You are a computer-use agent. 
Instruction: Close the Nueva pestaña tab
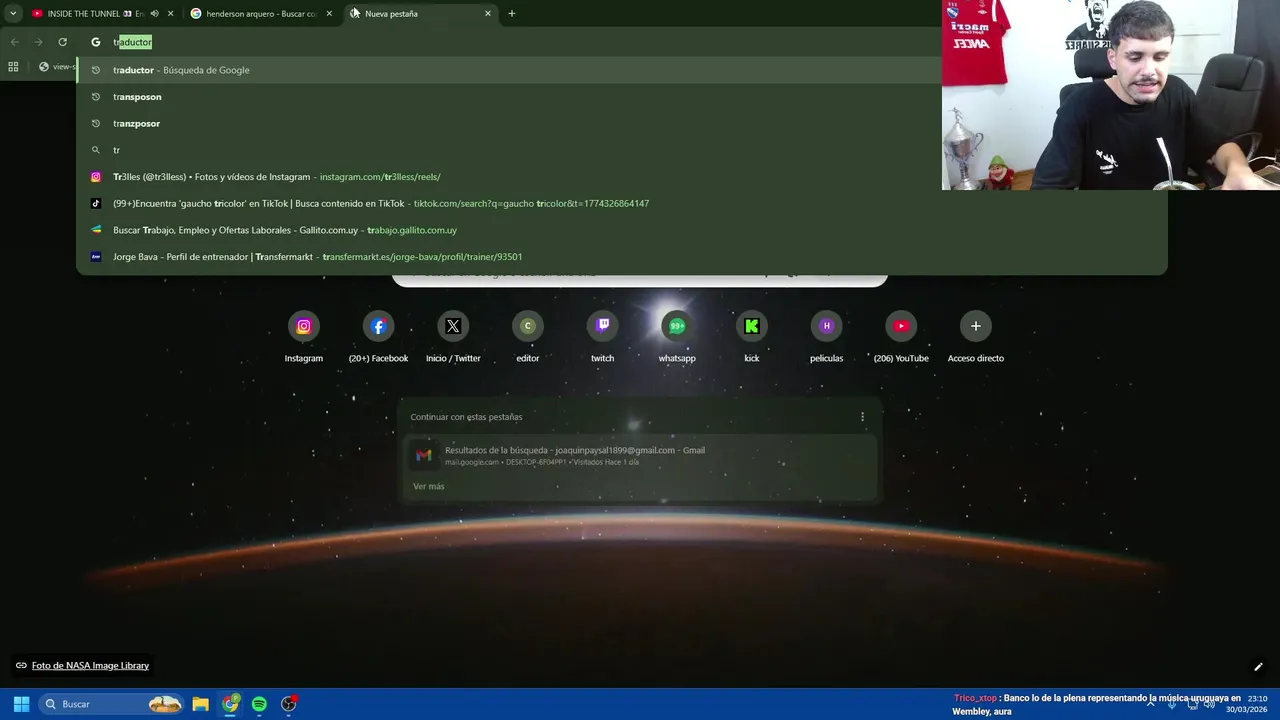pos(488,14)
